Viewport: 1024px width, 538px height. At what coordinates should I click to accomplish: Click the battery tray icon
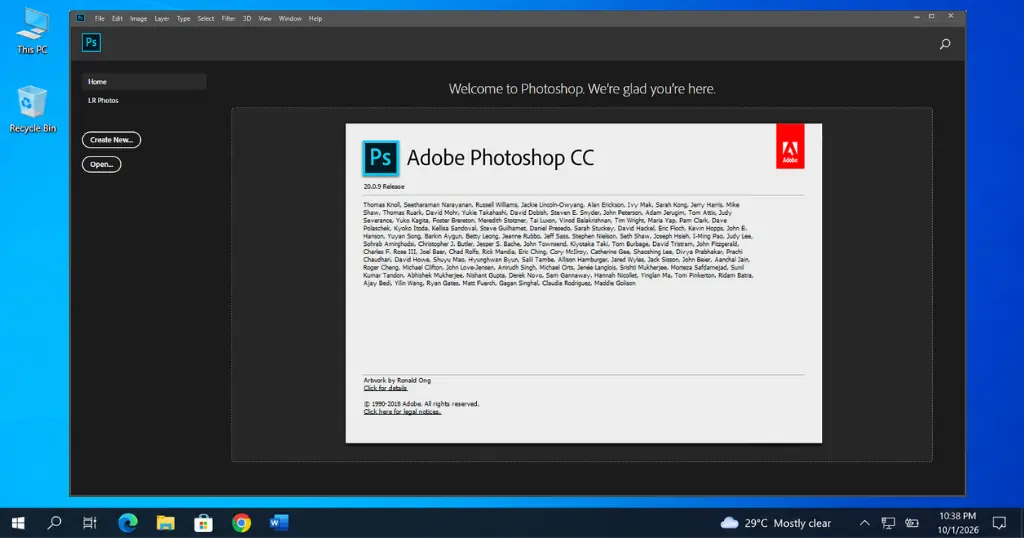[912, 523]
